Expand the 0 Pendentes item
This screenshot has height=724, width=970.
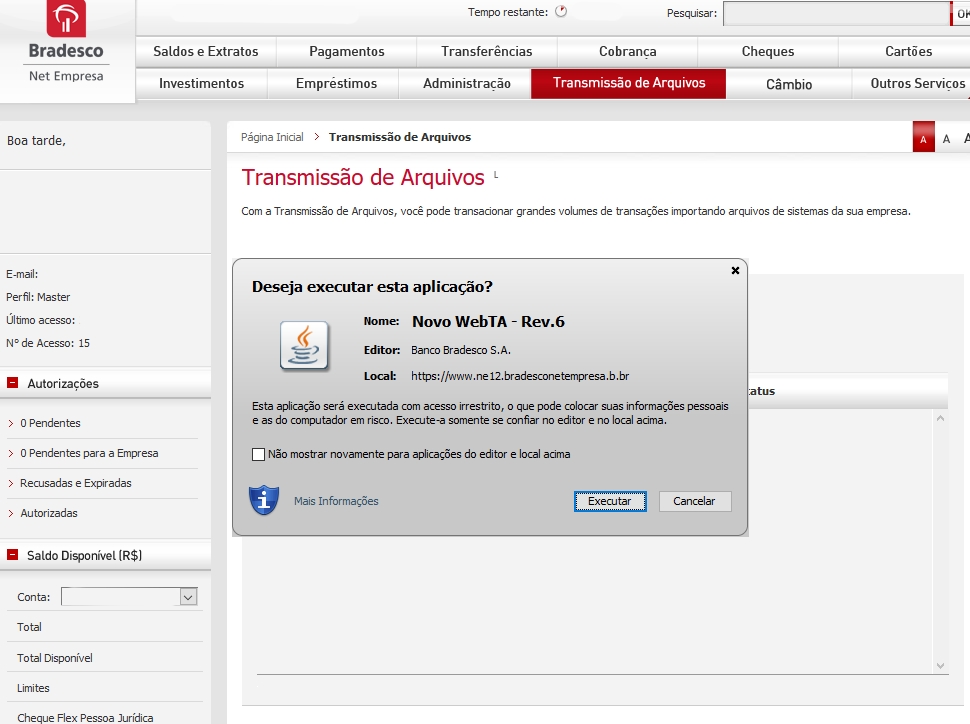coord(50,423)
